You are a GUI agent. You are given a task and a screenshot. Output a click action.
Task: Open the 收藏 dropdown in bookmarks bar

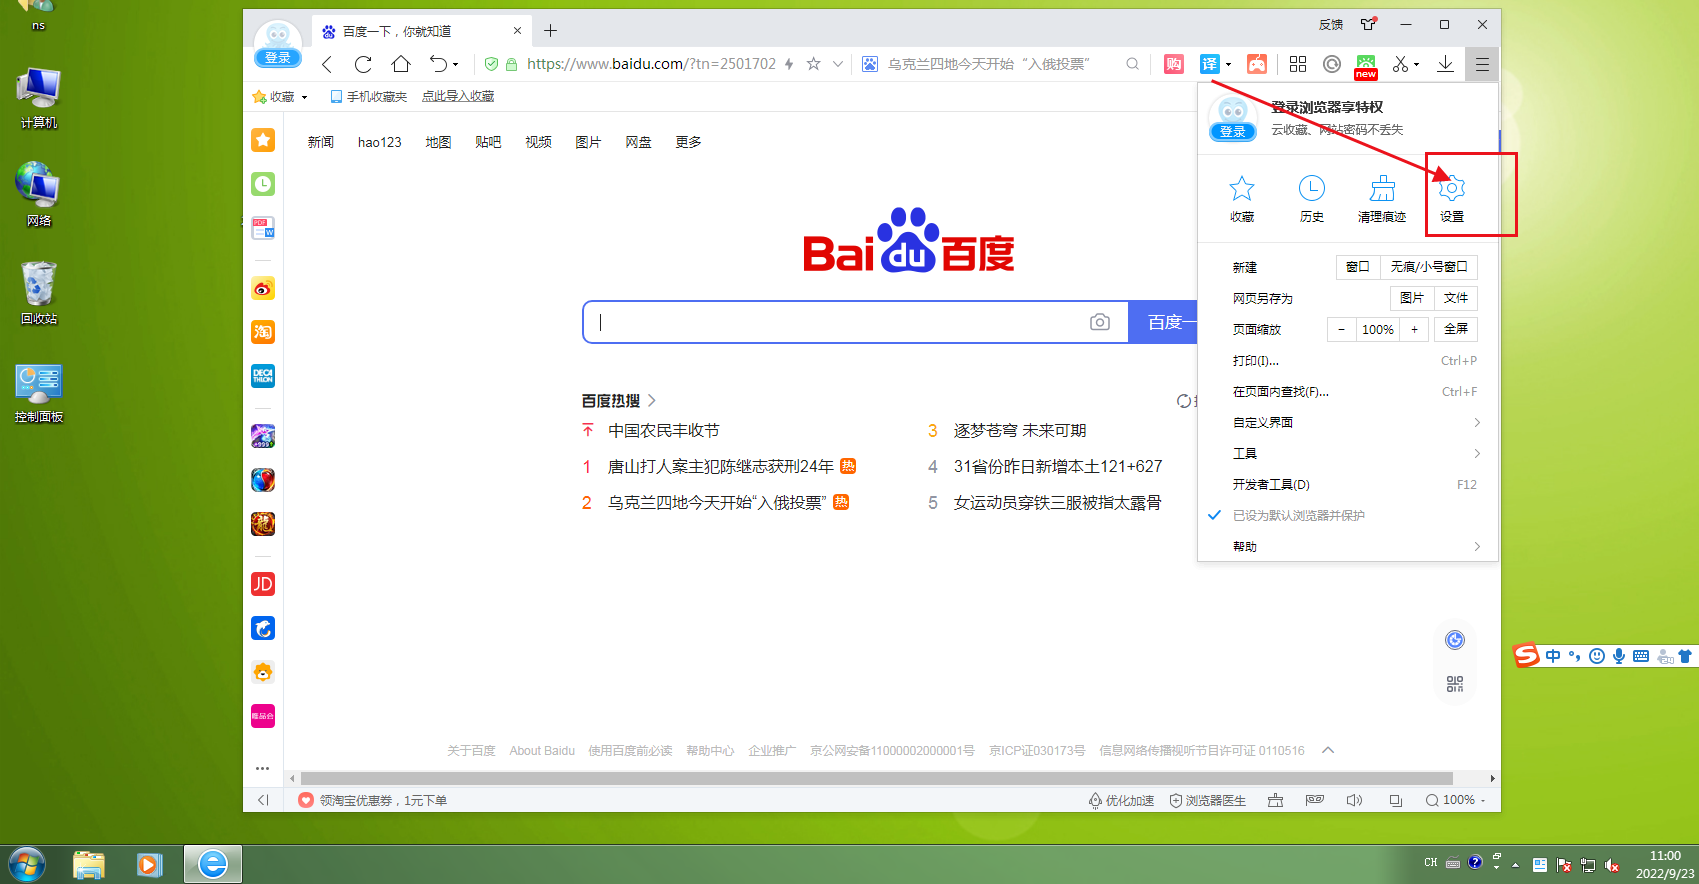pyautogui.click(x=280, y=97)
